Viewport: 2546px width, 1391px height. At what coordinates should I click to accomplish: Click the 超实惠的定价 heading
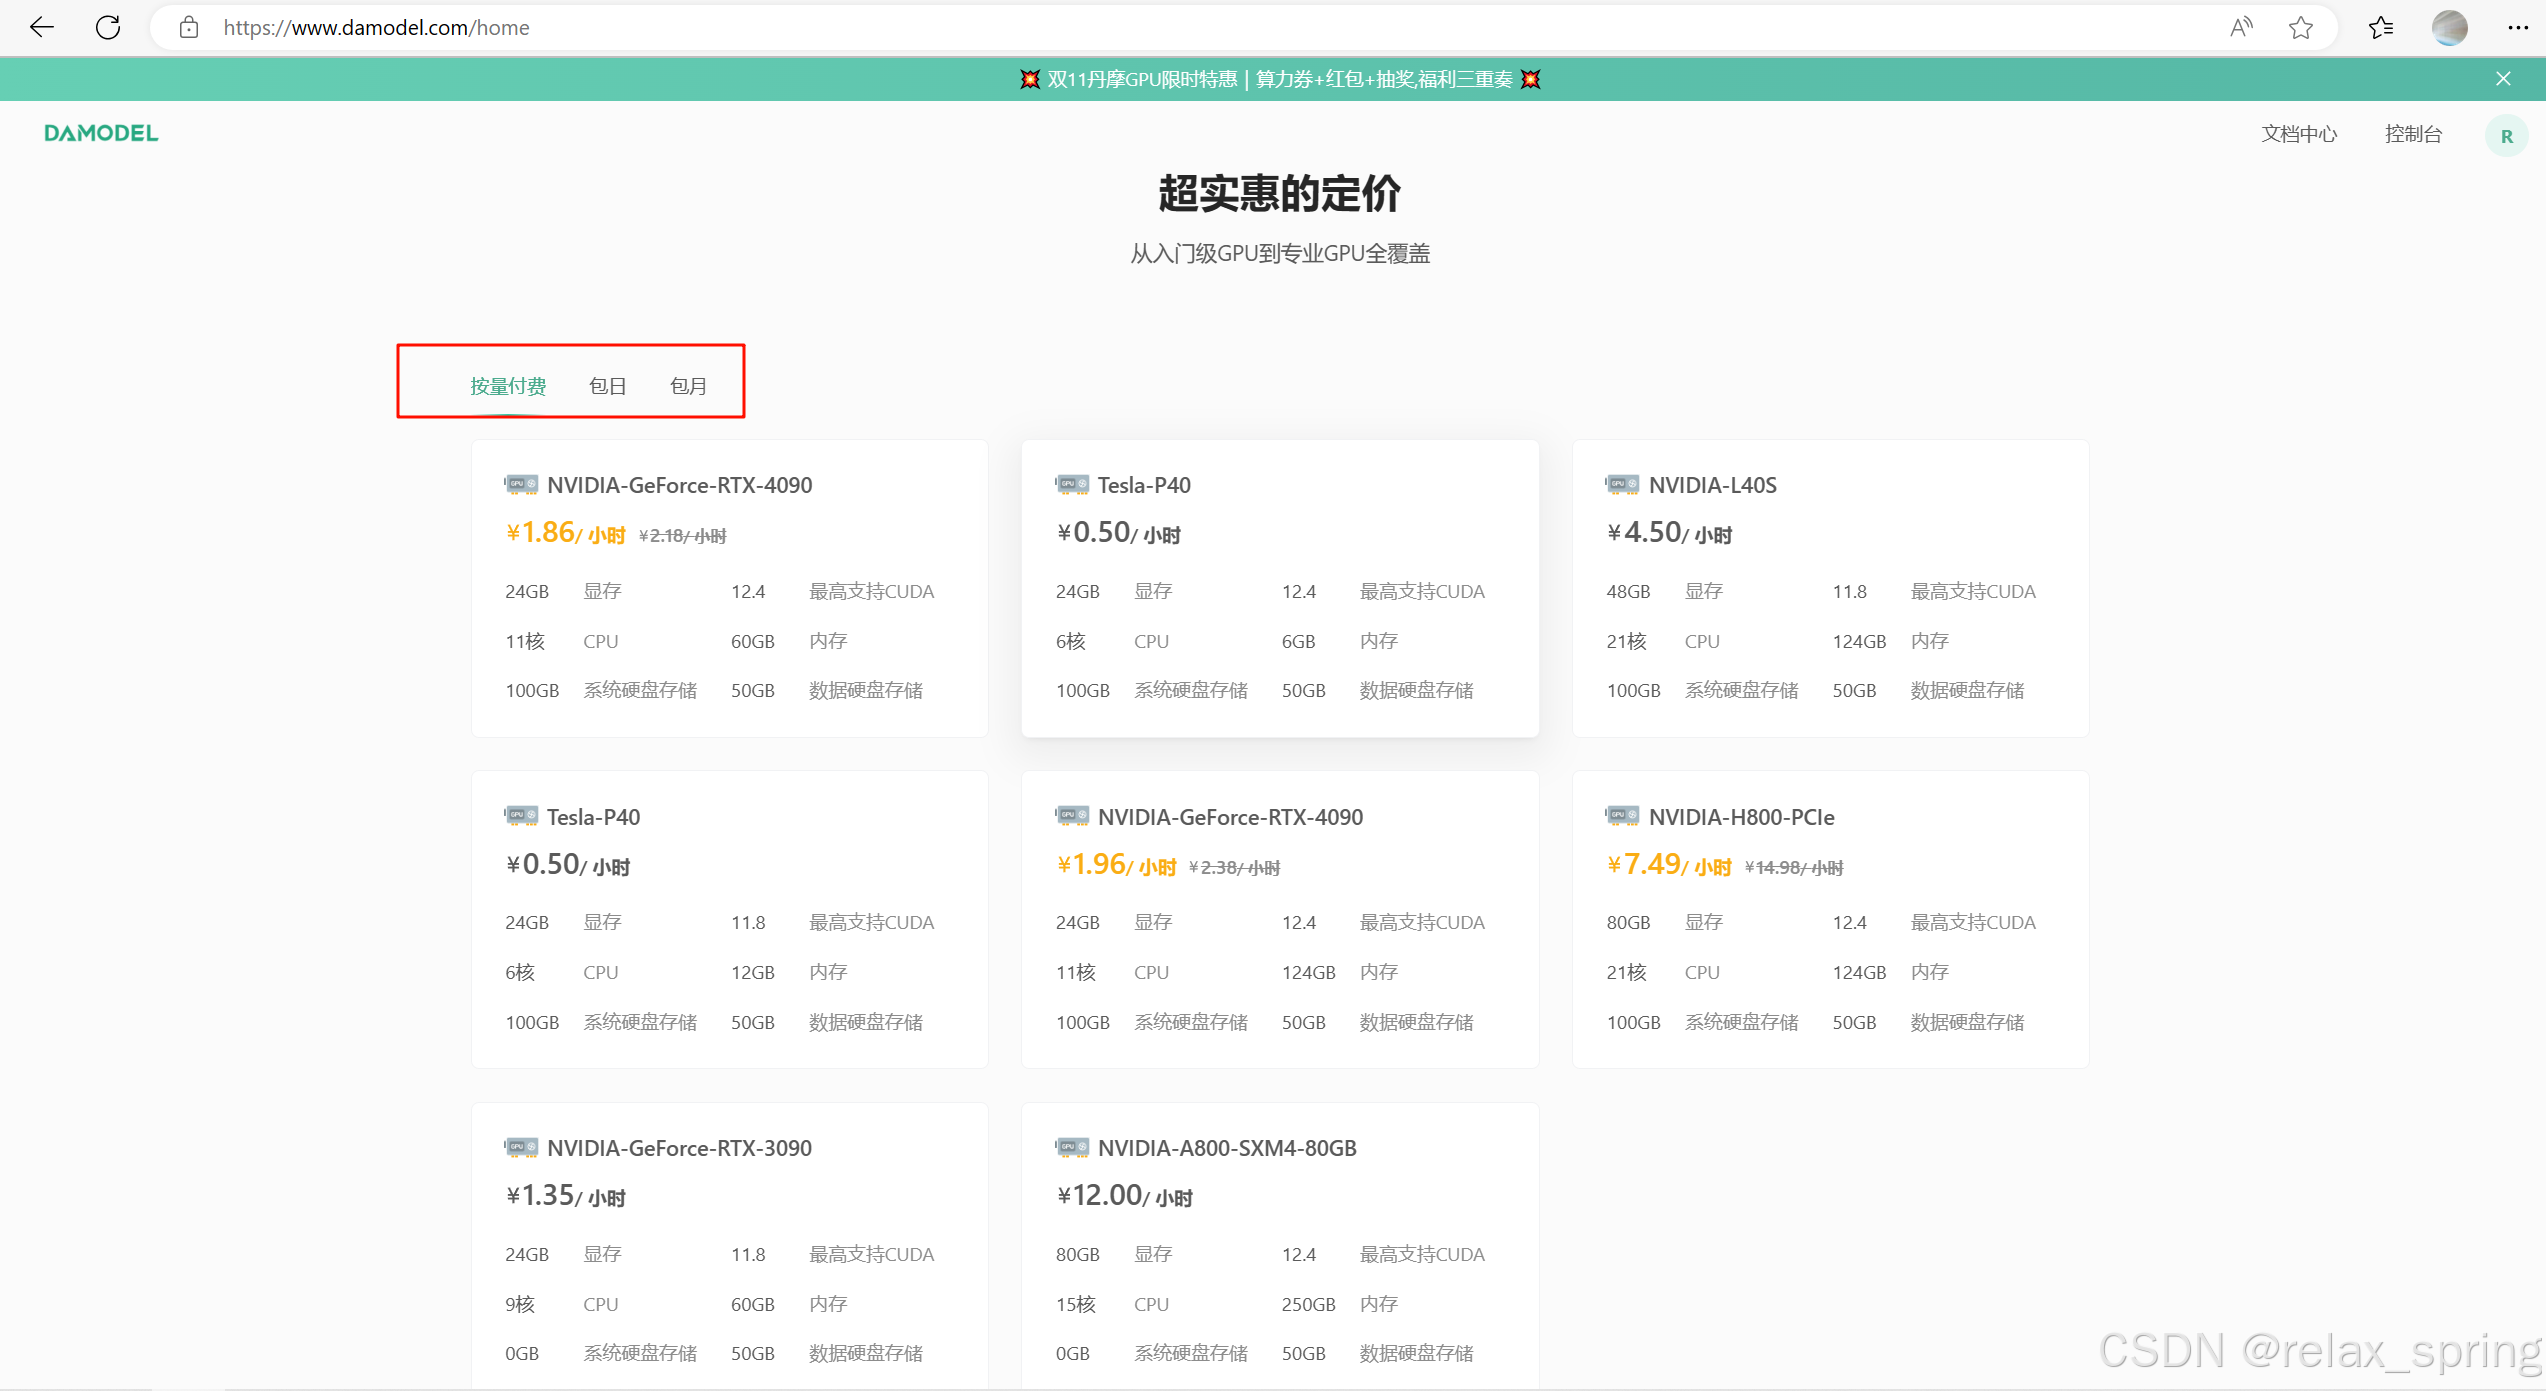click(x=1279, y=194)
